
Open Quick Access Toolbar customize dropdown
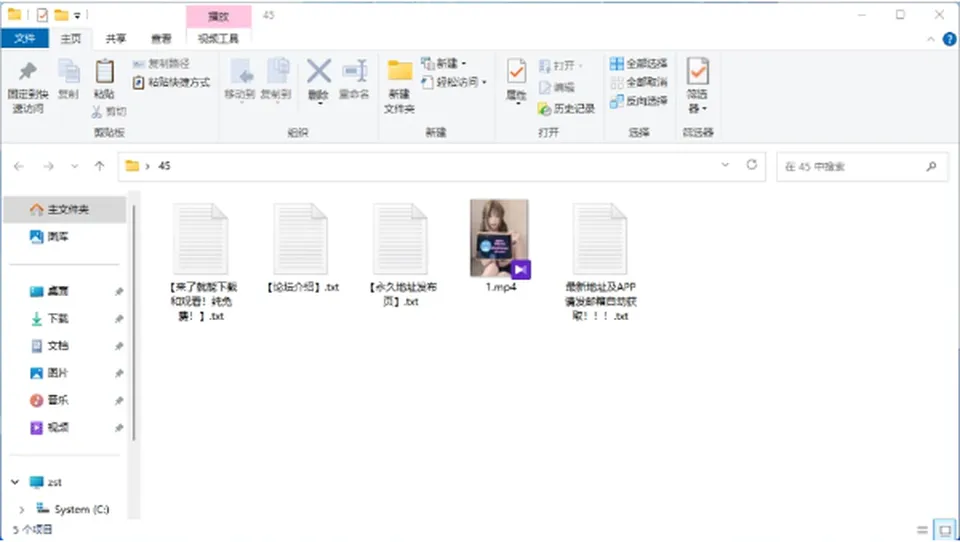77,15
